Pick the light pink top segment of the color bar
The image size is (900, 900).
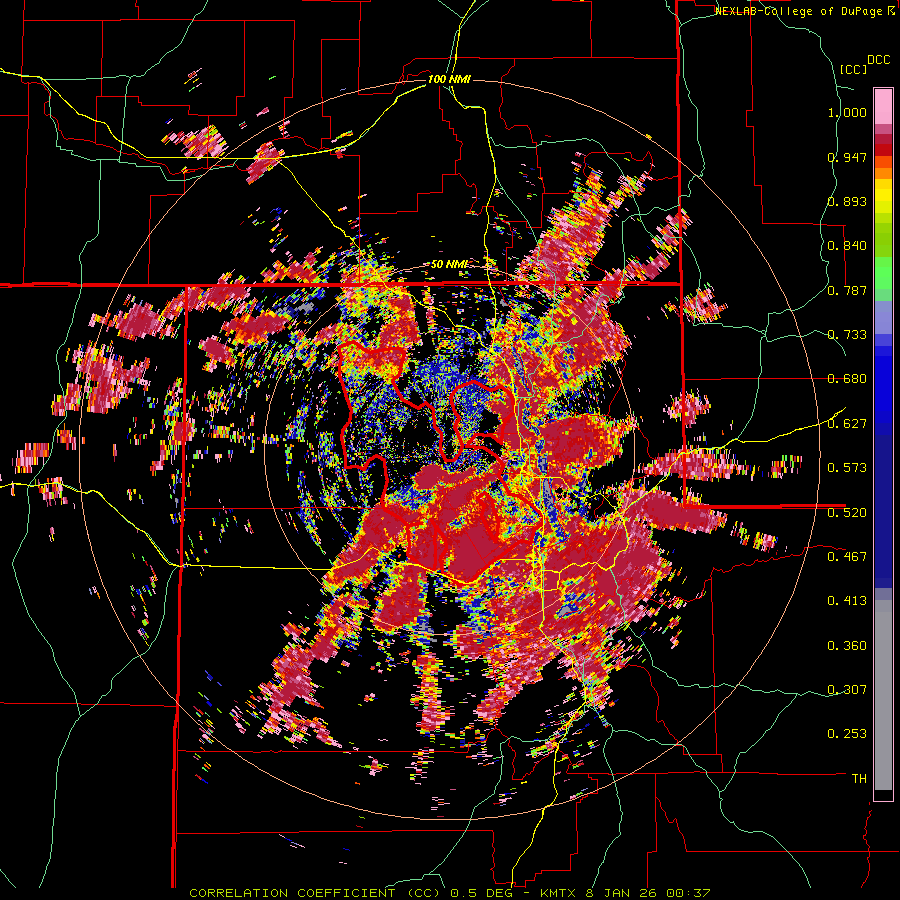pos(883,106)
